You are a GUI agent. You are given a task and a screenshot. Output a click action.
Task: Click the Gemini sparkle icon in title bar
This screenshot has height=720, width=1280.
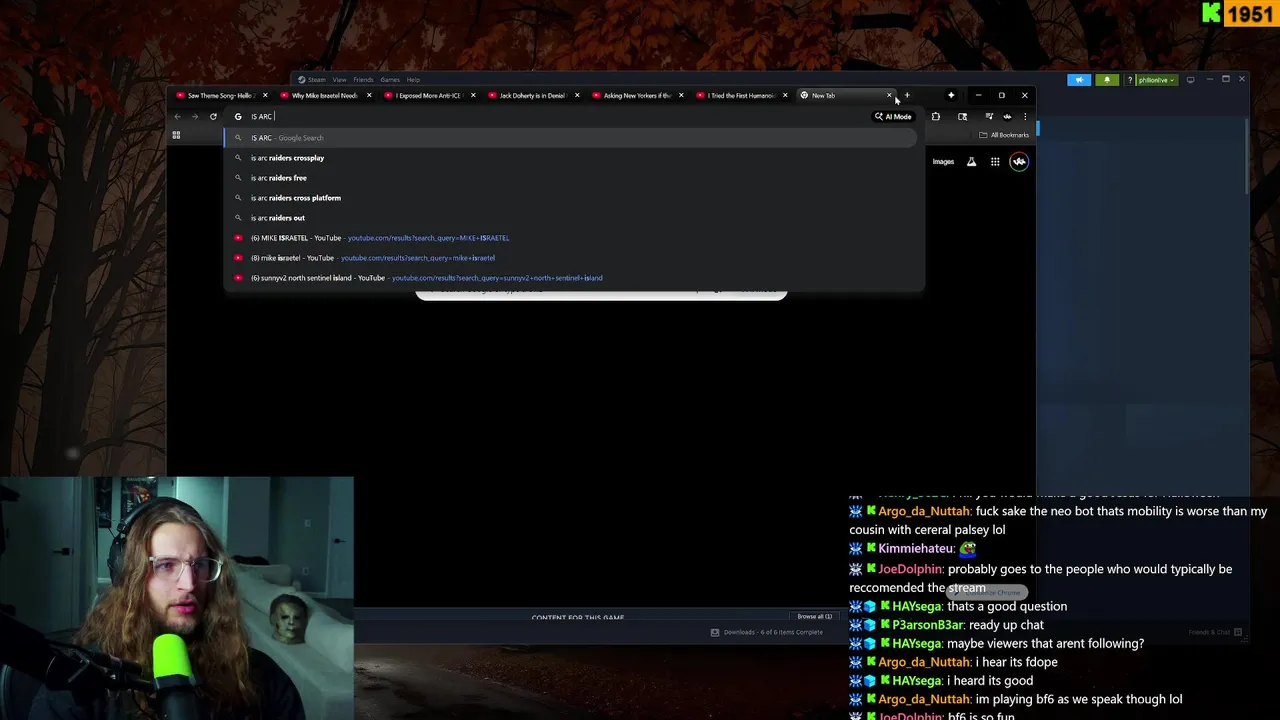coord(951,95)
